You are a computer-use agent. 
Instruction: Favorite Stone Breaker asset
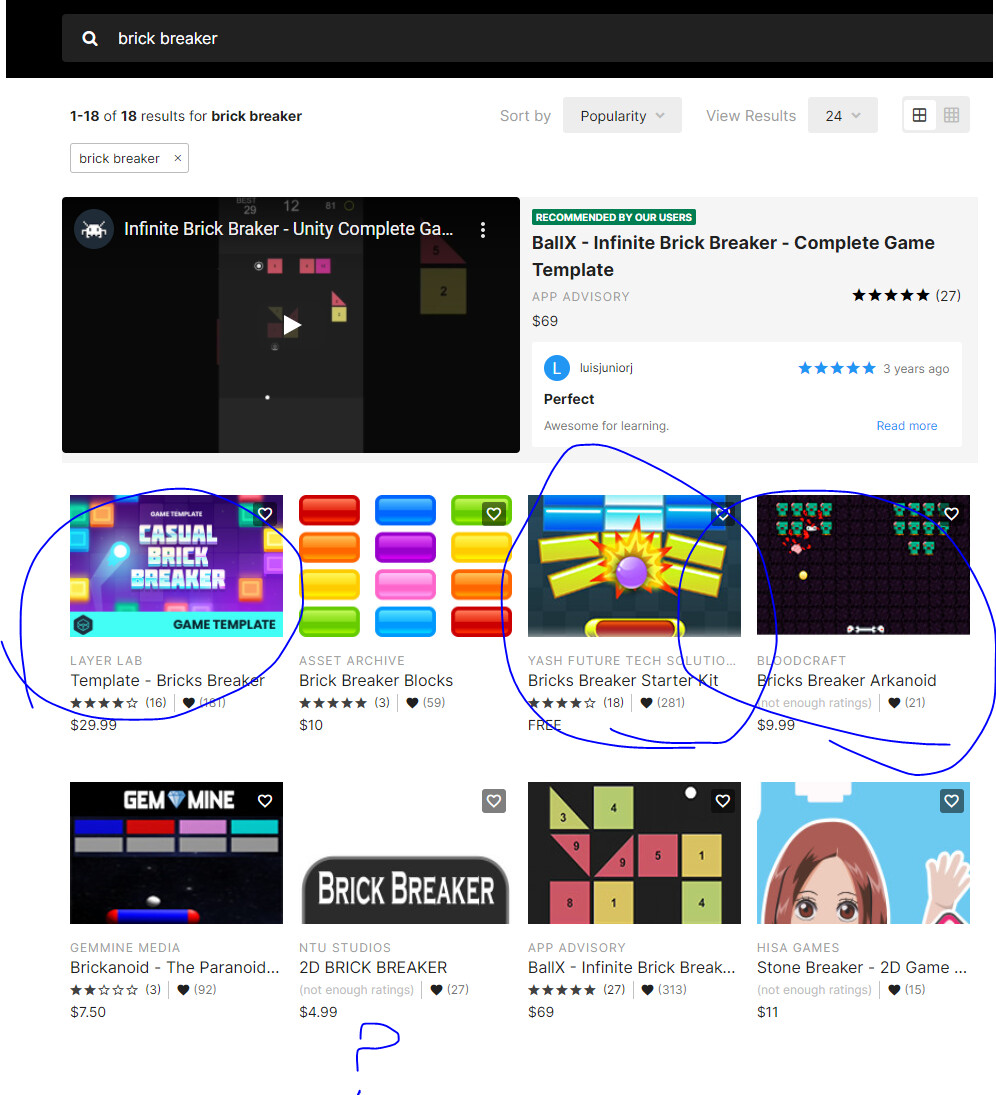[x=951, y=801]
